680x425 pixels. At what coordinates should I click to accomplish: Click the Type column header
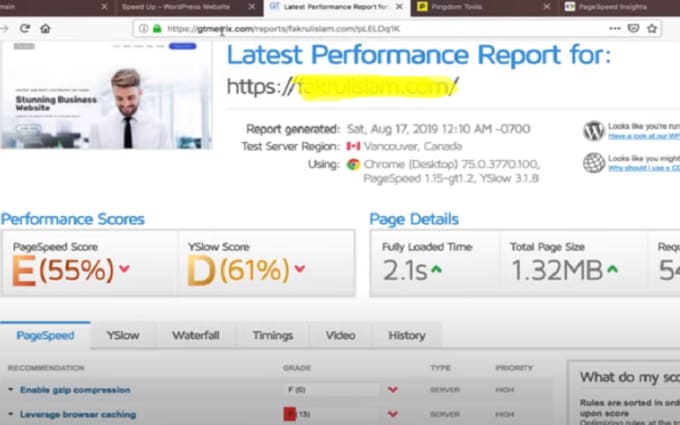(441, 368)
